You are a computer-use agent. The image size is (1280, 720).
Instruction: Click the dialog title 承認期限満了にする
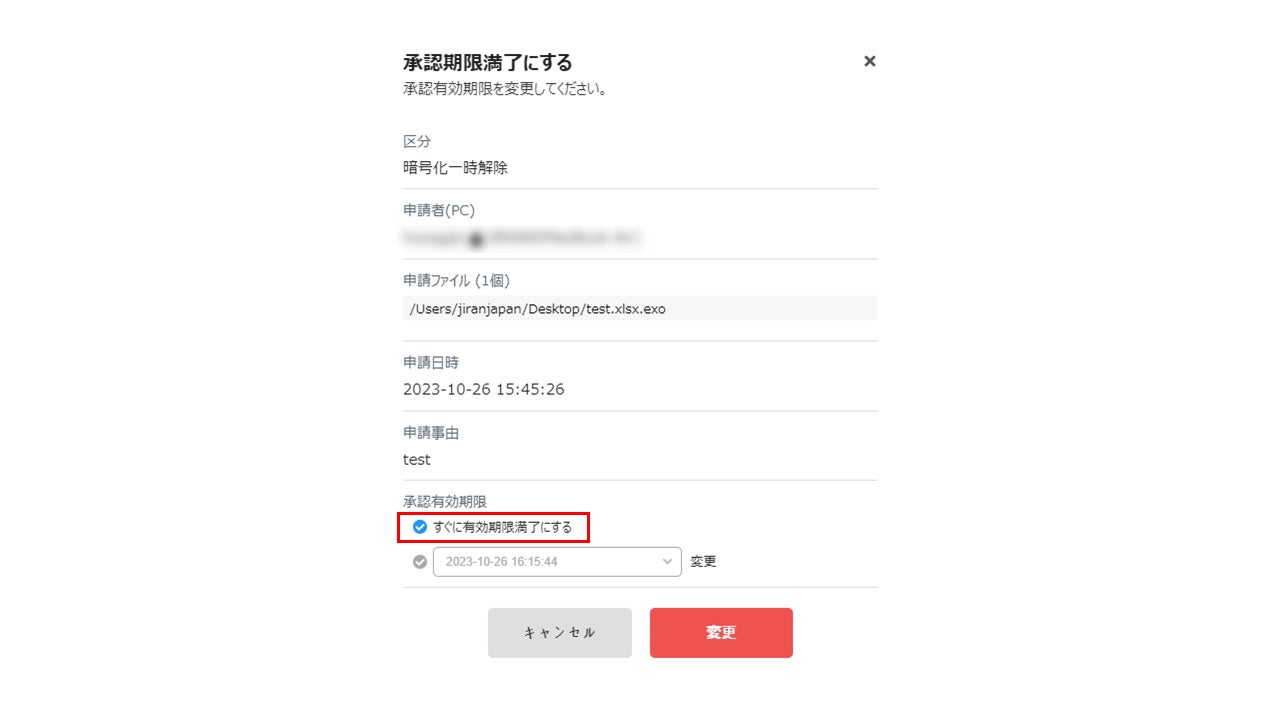coord(487,63)
